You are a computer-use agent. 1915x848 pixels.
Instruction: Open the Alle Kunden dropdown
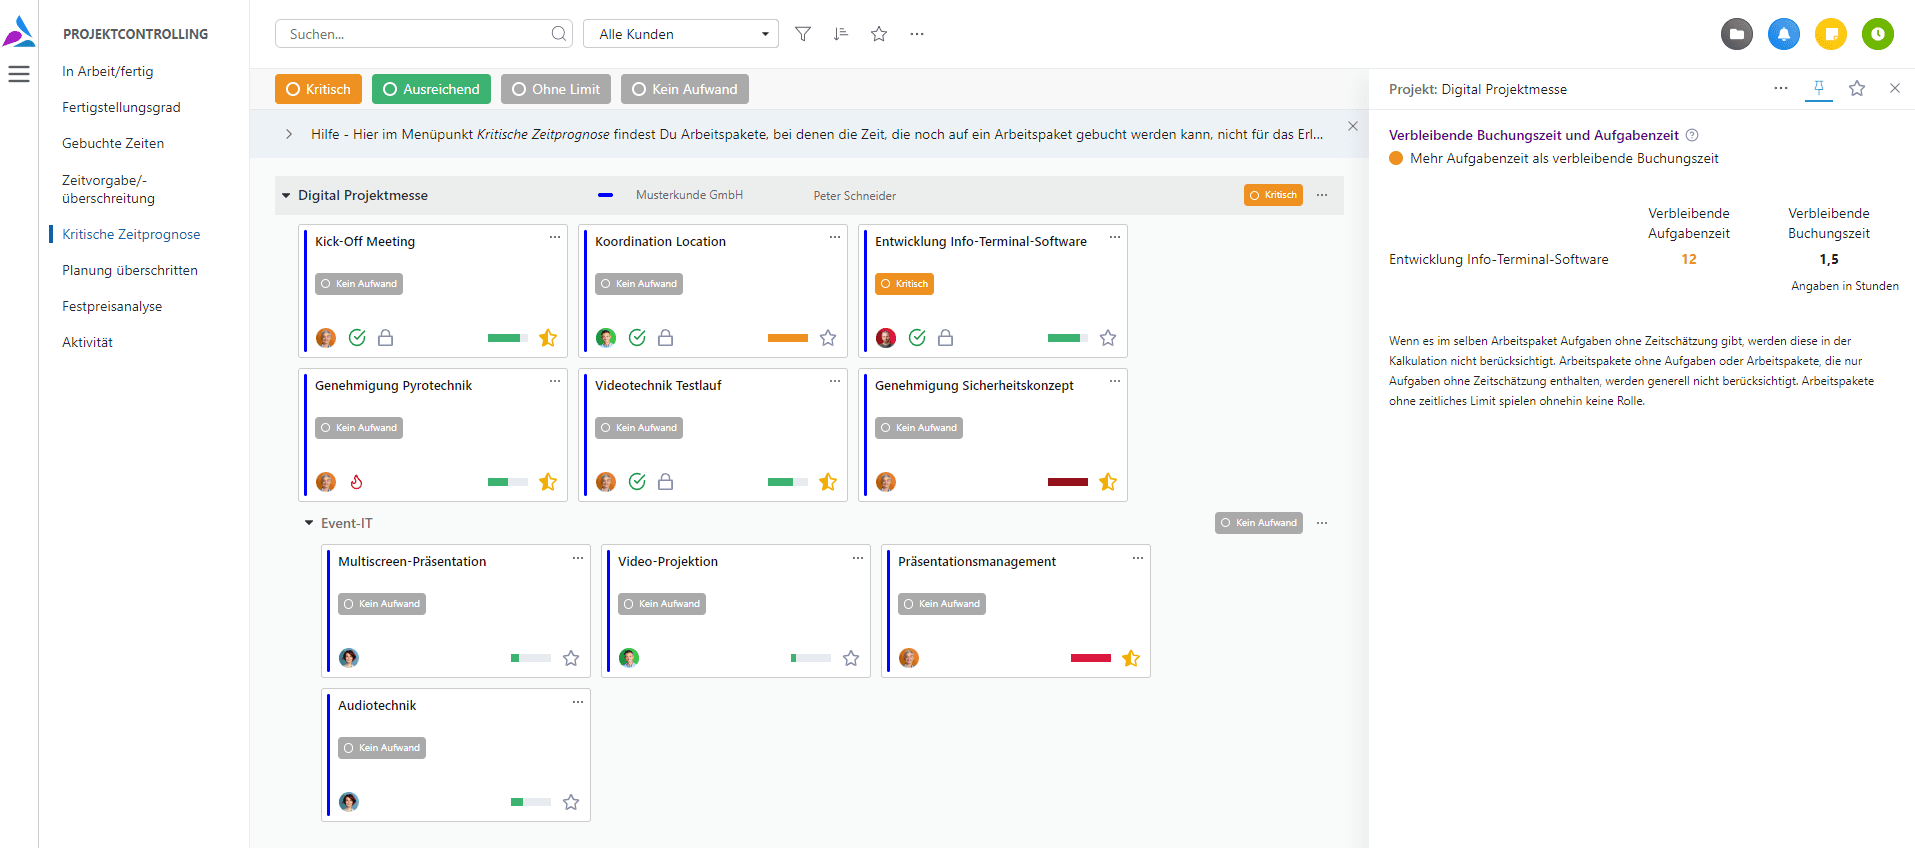point(681,34)
